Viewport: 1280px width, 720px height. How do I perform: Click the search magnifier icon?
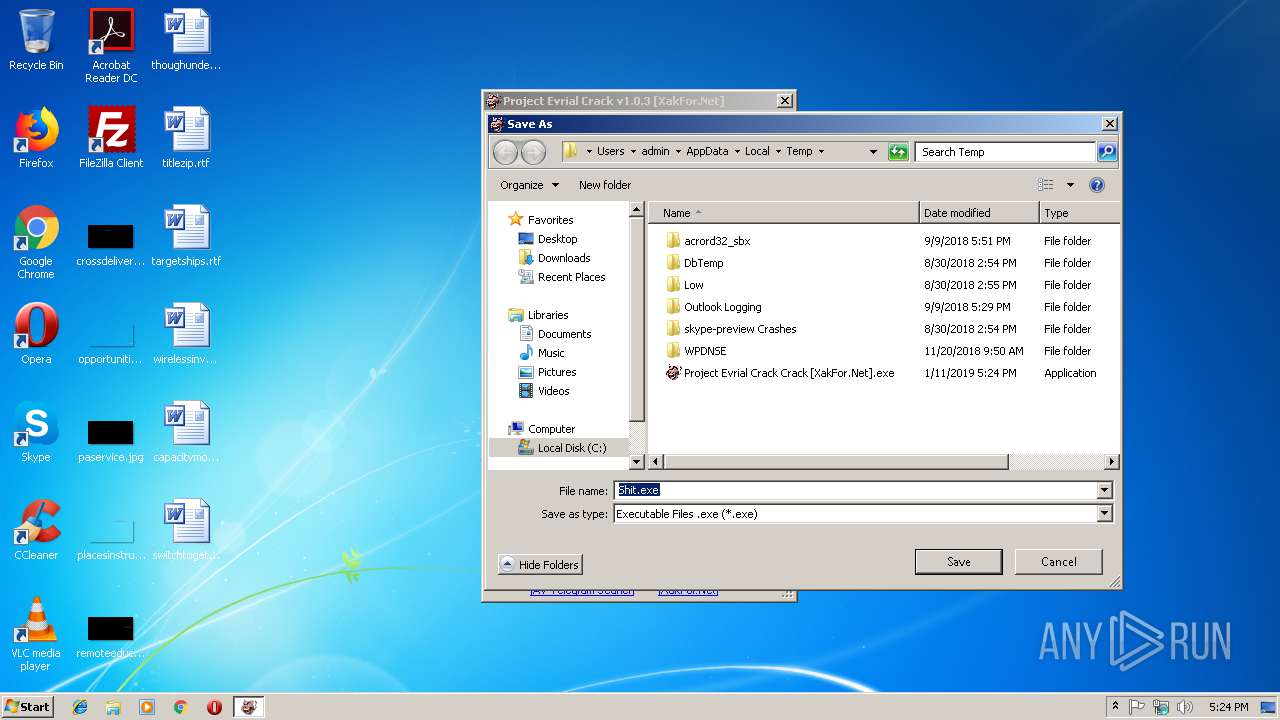point(1106,152)
